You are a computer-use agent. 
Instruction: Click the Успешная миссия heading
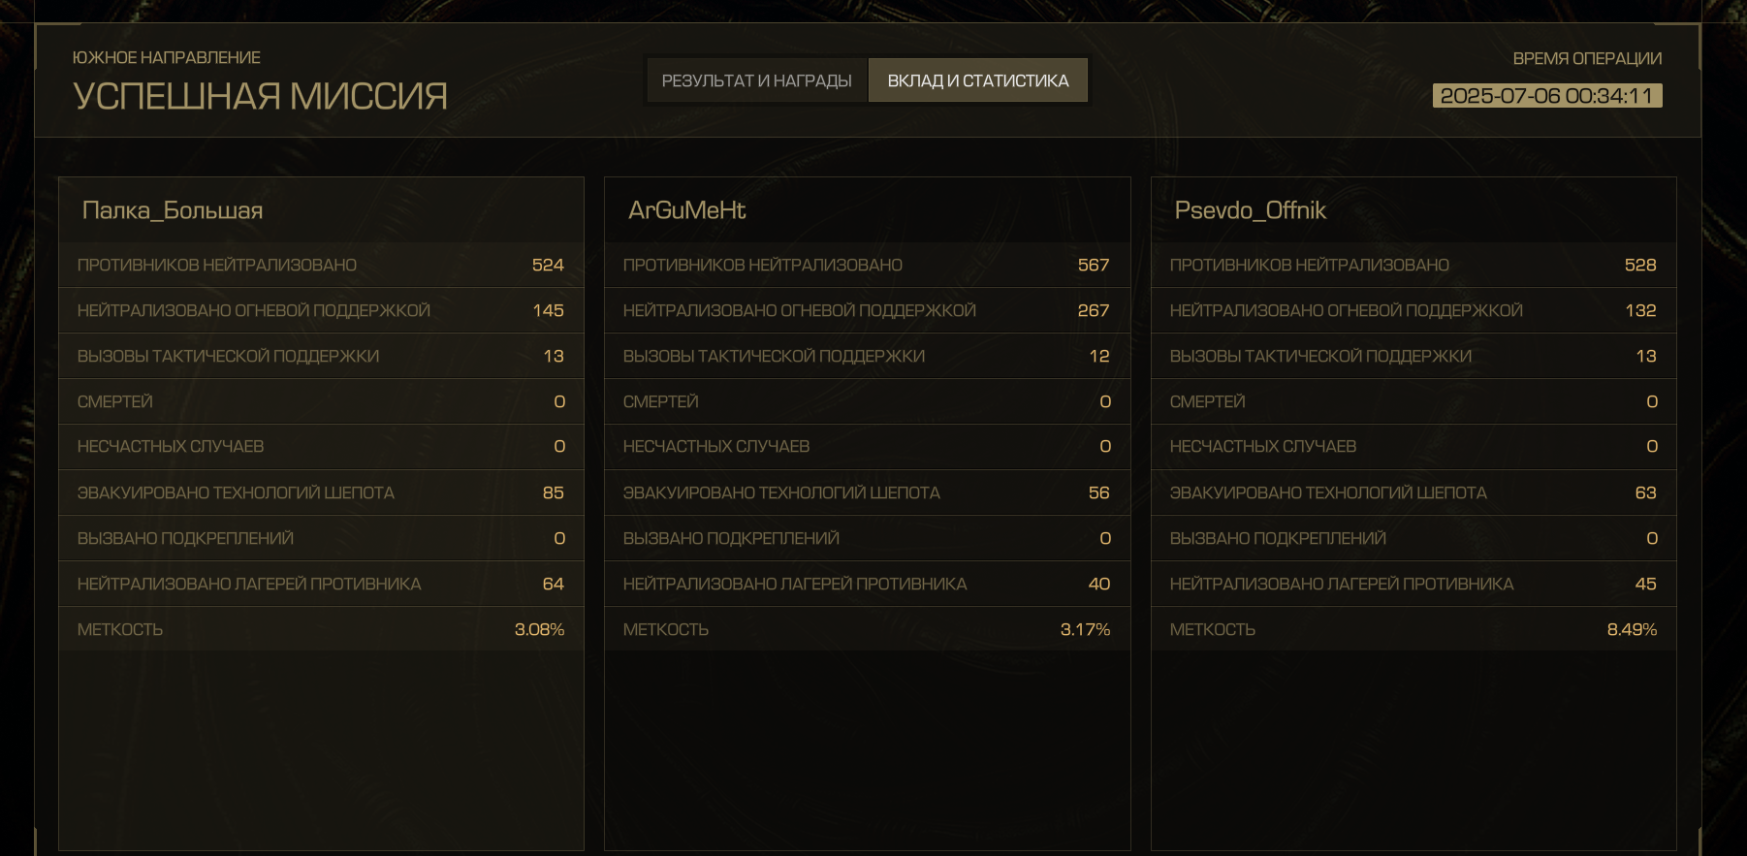[x=260, y=96]
